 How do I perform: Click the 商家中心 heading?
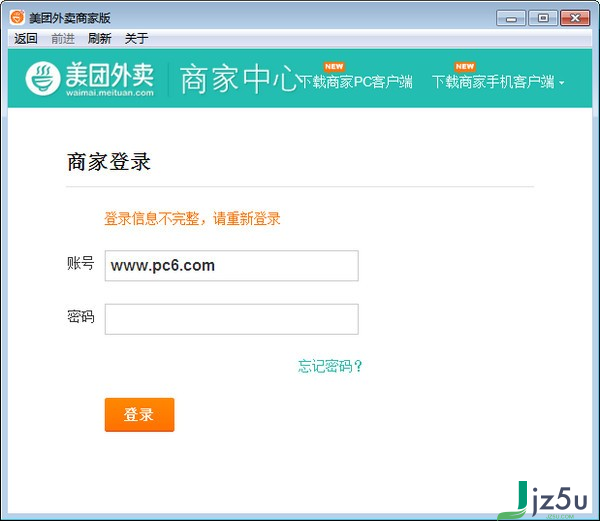(239, 79)
